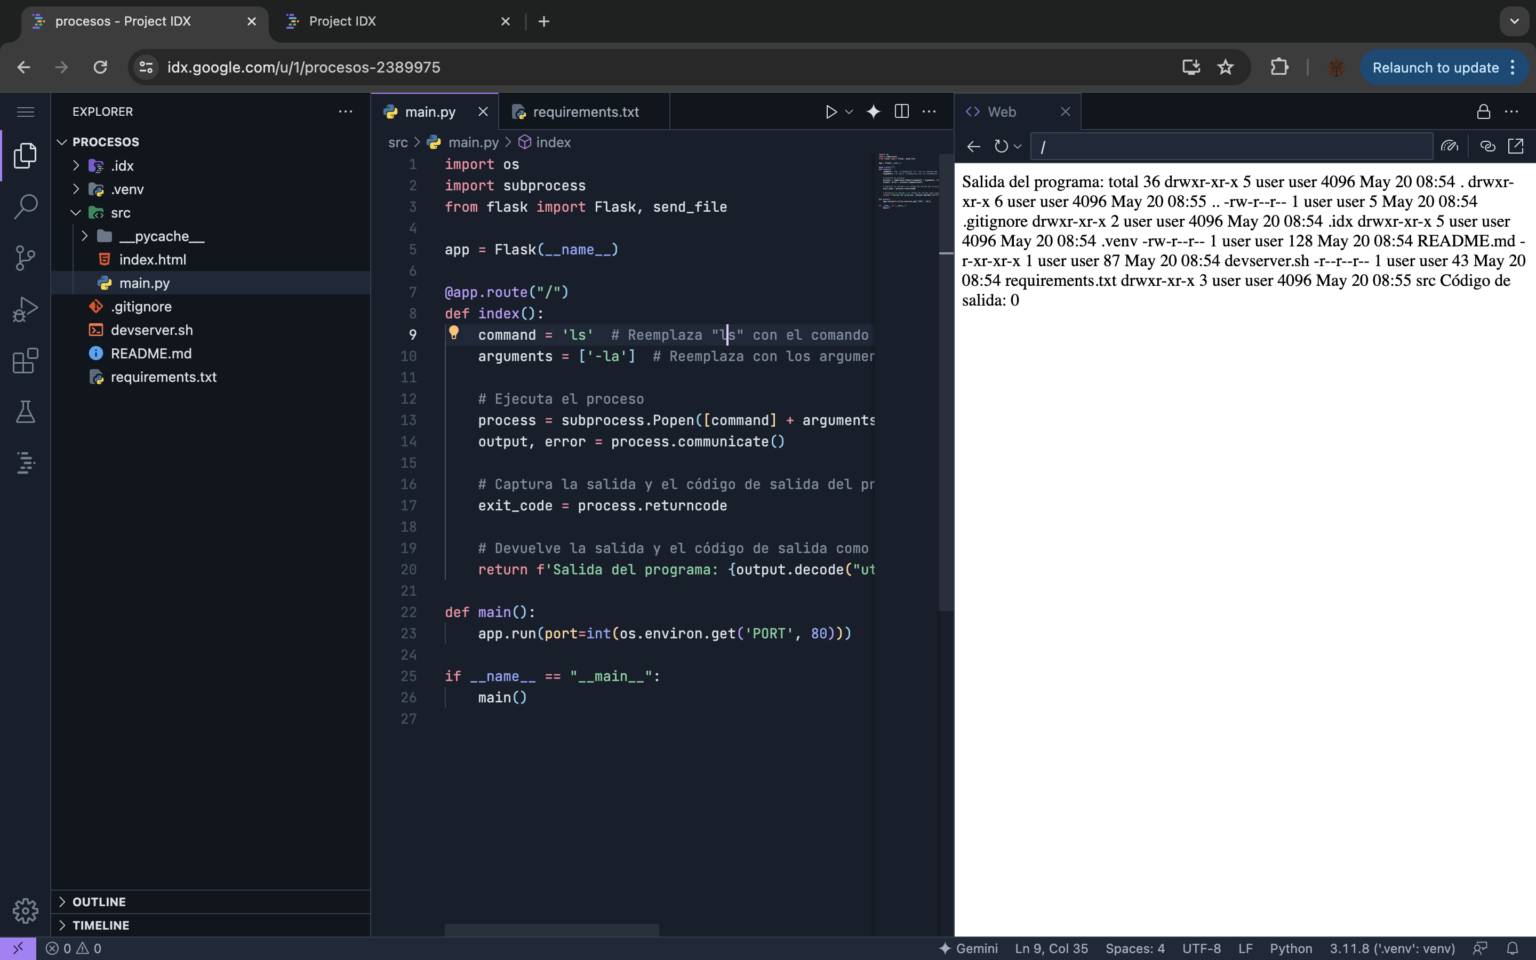Open the Search panel in the activity bar

25,206
